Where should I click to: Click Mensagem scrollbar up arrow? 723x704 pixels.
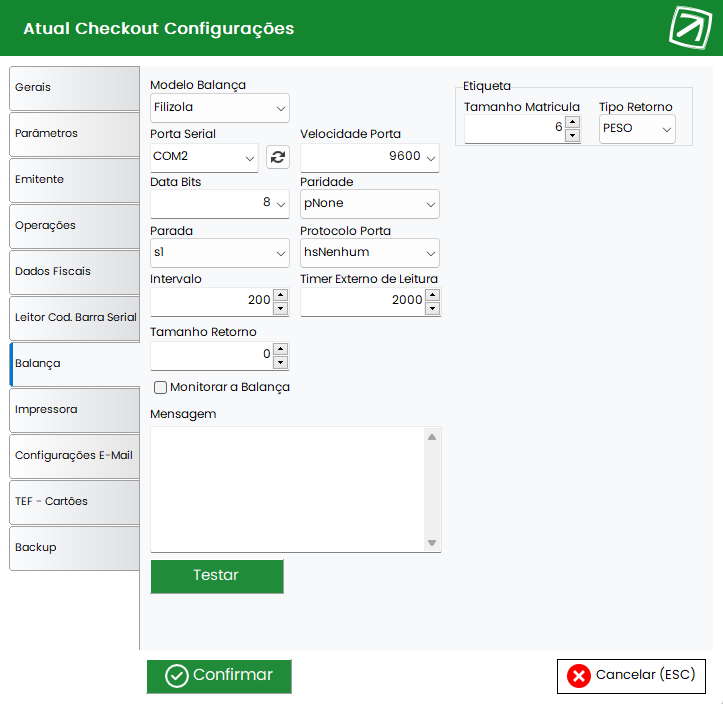click(432, 437)
